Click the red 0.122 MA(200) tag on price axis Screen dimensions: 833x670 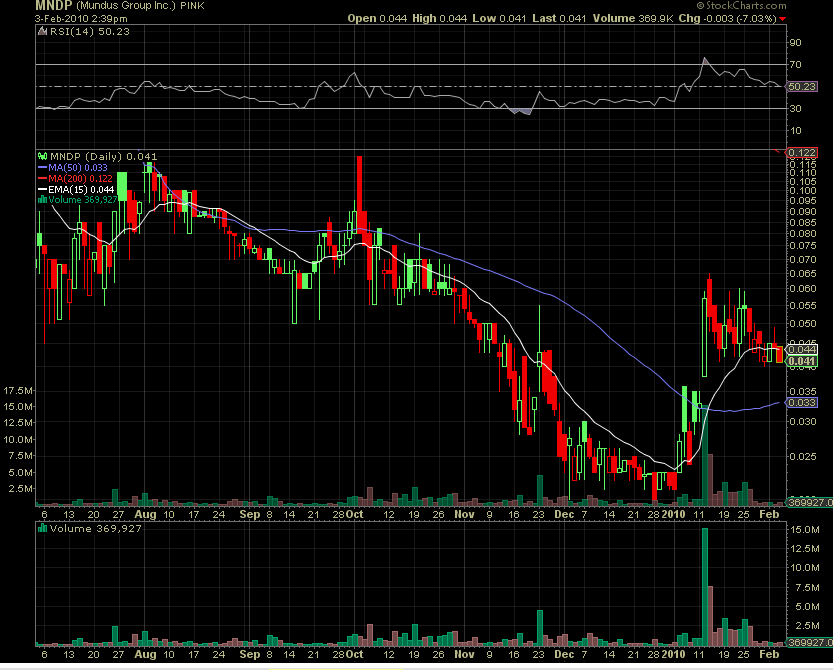pos(802,152)
